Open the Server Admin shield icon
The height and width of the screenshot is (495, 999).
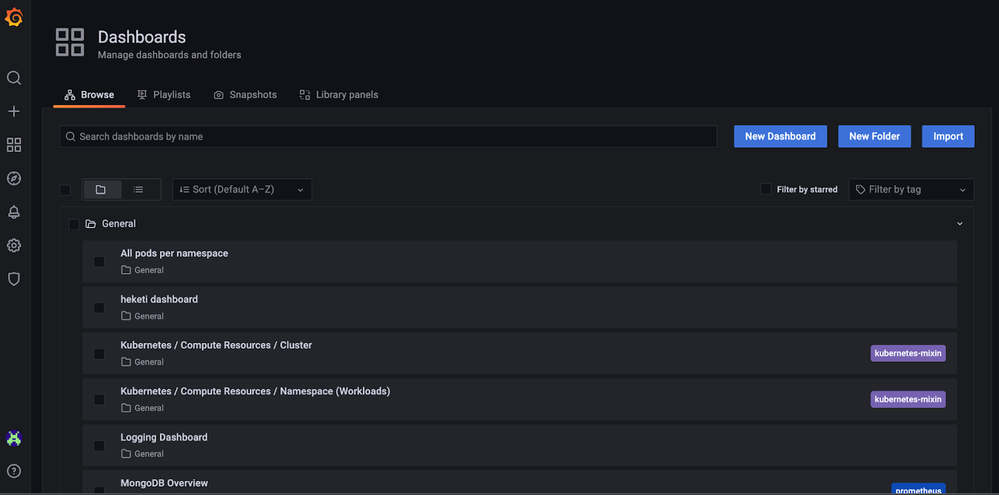[x=14, y=279]
